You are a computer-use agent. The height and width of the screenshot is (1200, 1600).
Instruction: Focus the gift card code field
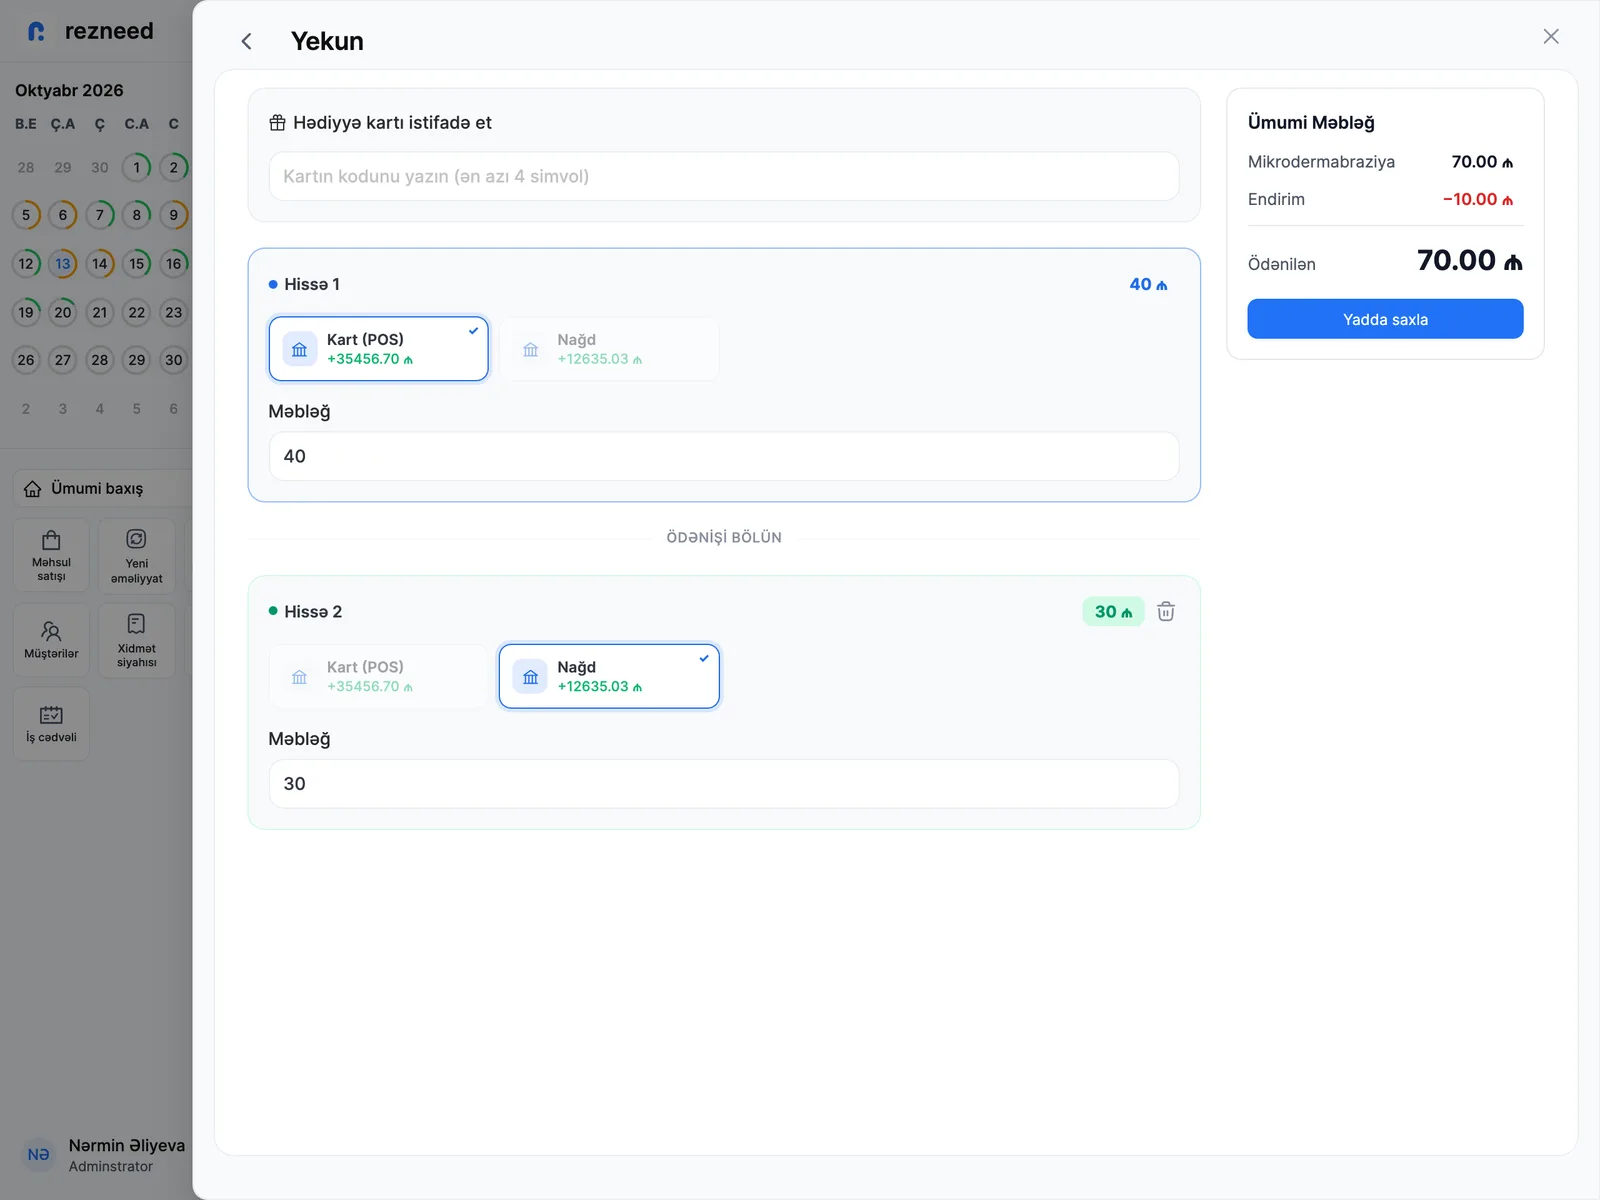point(724,176)
